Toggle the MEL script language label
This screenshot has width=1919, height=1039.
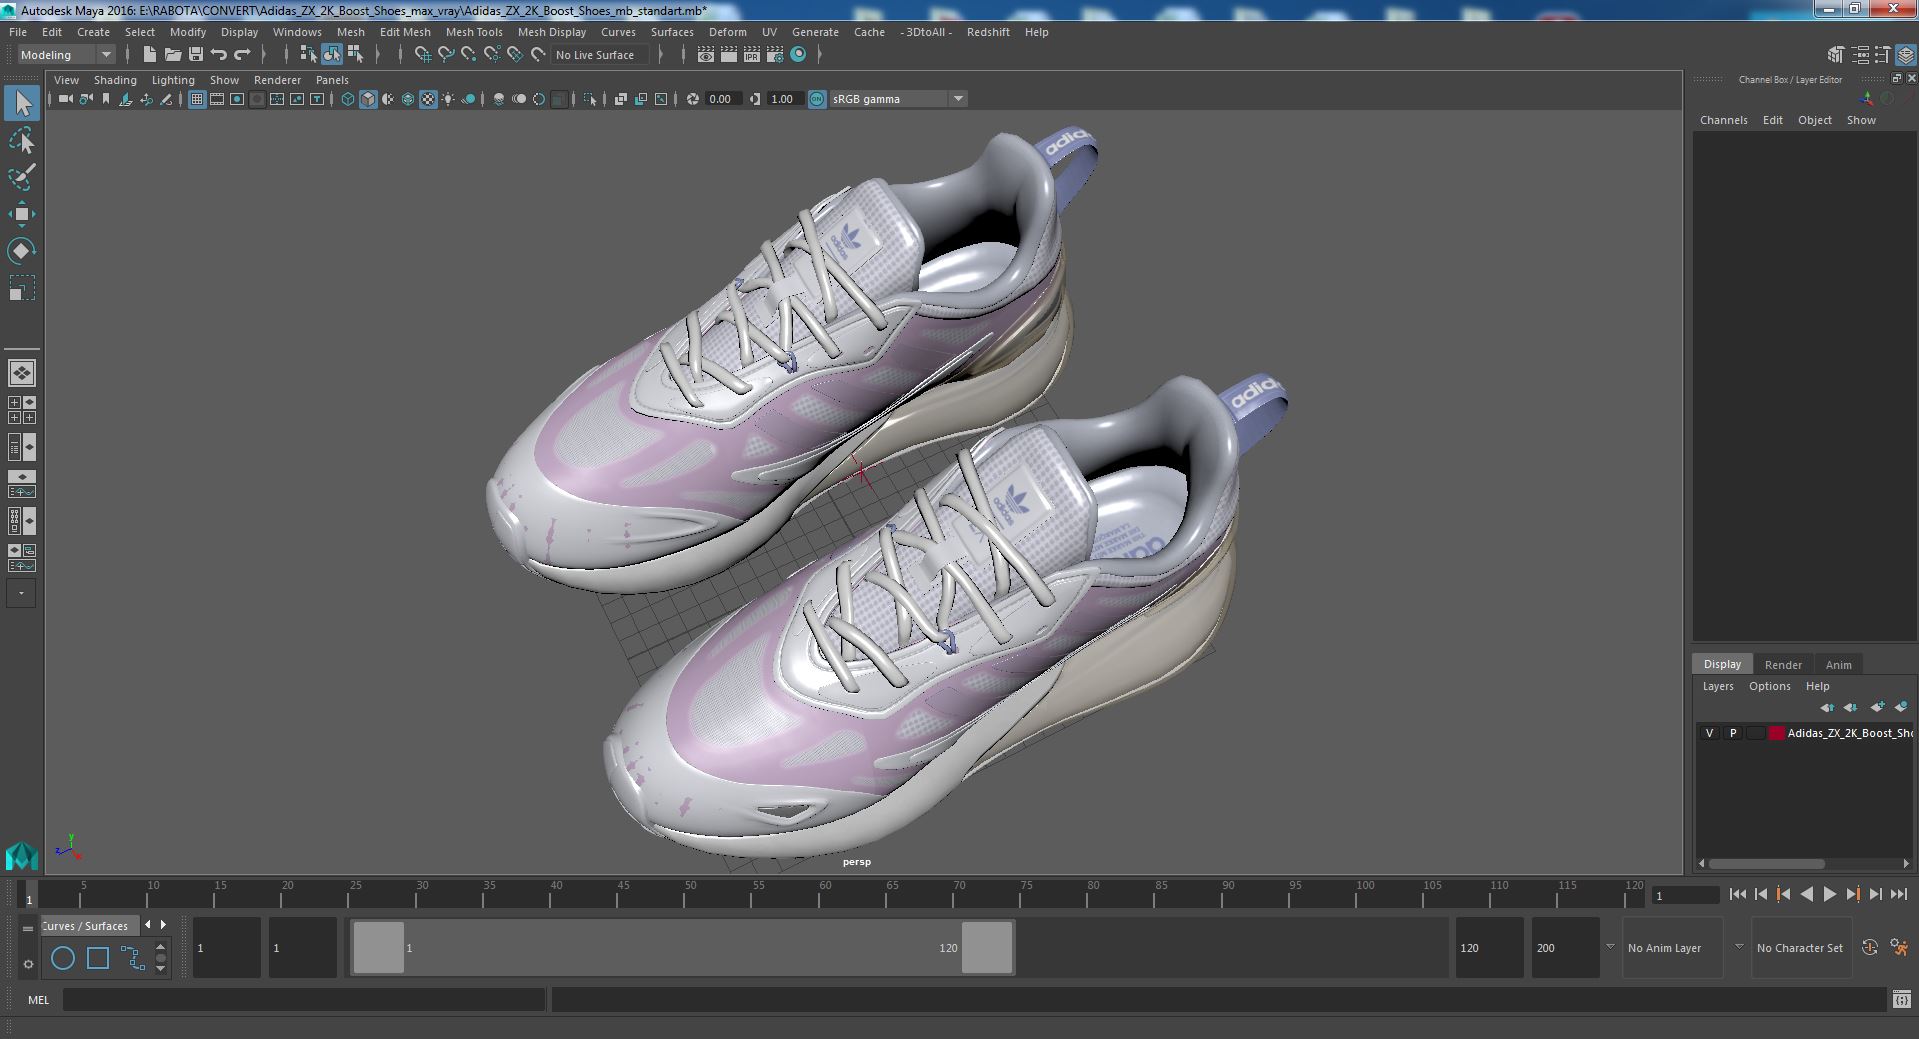(39, 1000)
